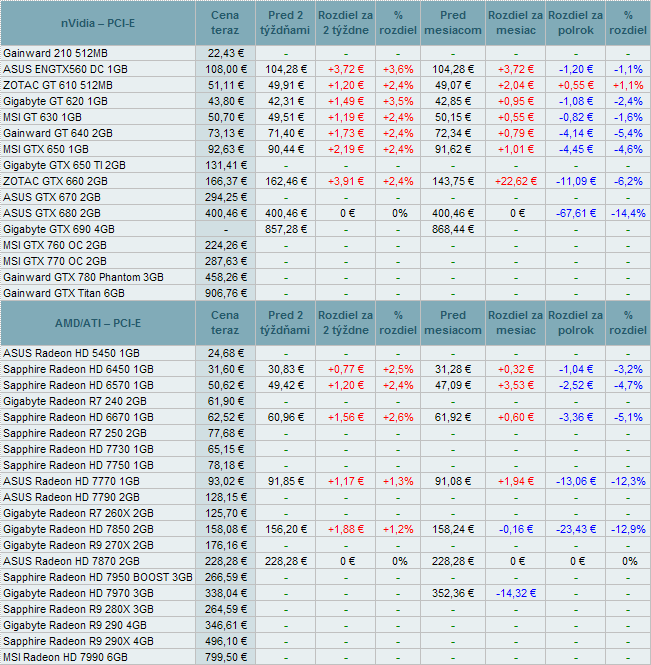Click half-year difference '-4,14 €'
651x665 pixels.
coord(576,133)
